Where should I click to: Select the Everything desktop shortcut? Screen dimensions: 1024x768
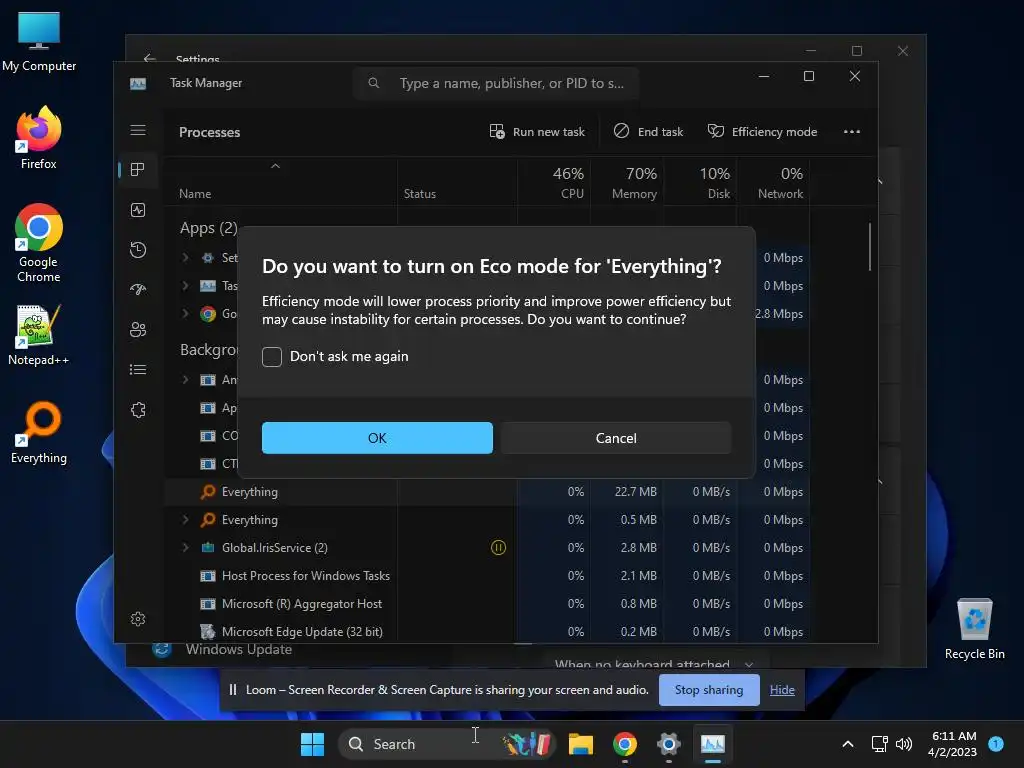pyautogui.click(x=39, y=432)
